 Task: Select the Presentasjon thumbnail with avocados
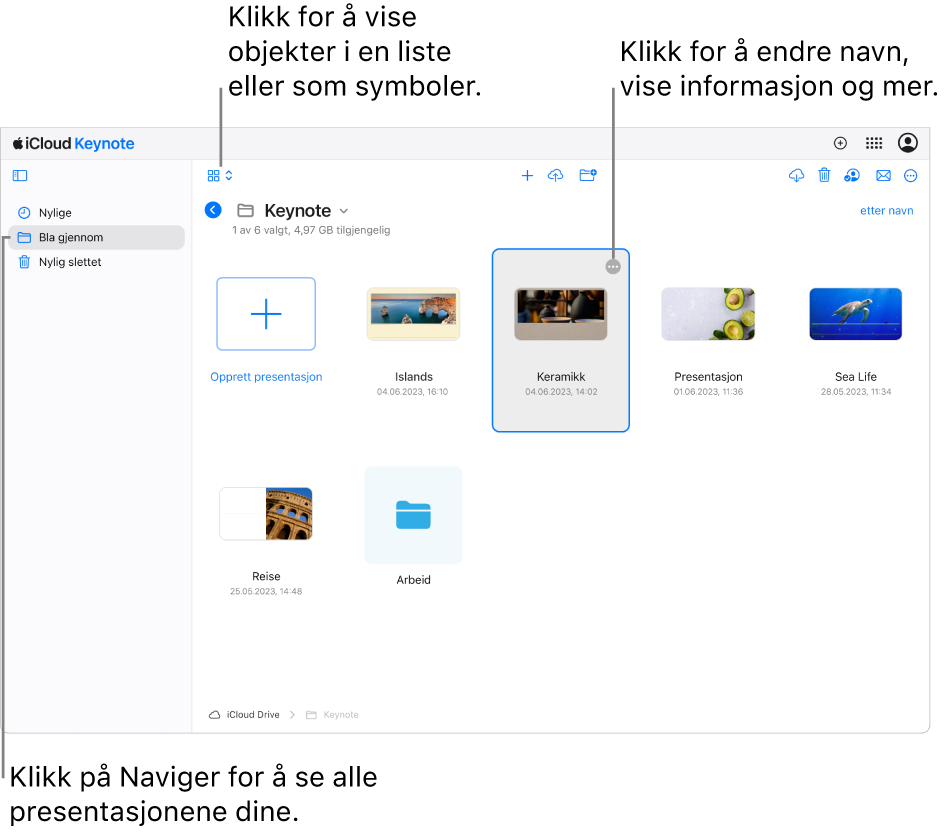pos(708,314)
